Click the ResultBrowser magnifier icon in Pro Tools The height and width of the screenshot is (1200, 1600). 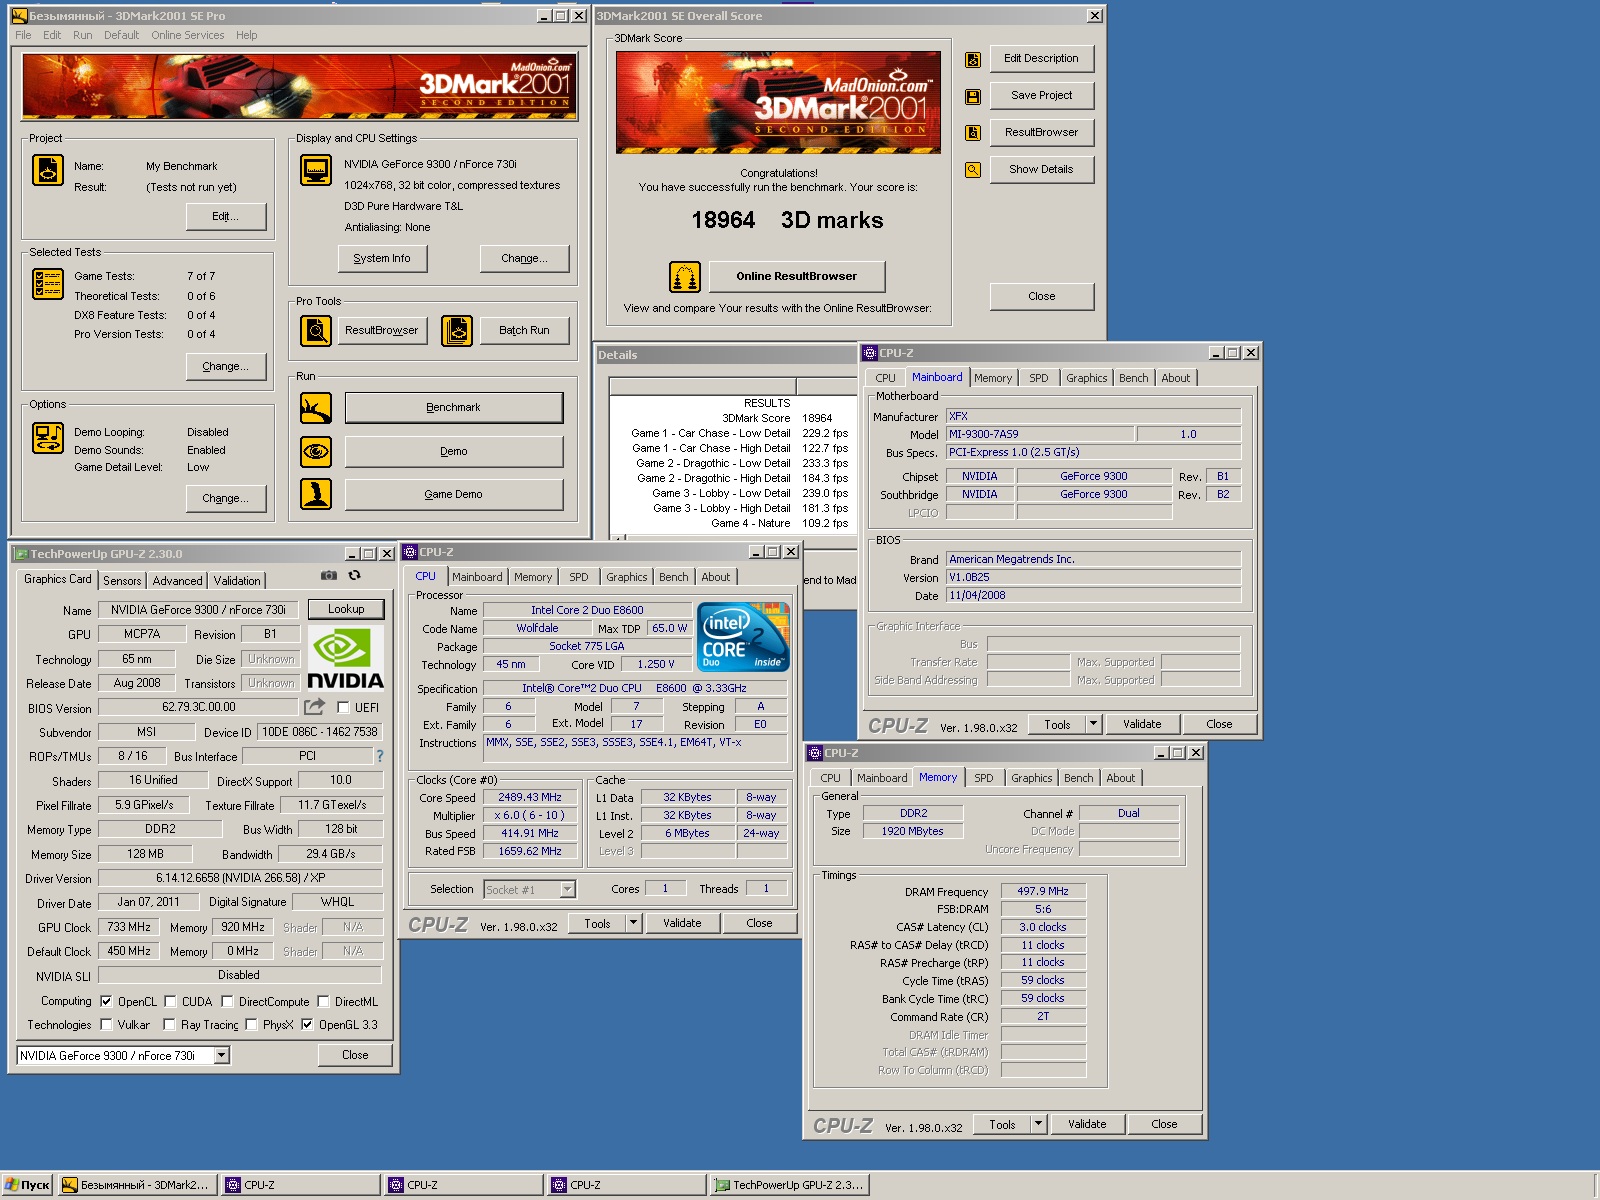point(316,330)
